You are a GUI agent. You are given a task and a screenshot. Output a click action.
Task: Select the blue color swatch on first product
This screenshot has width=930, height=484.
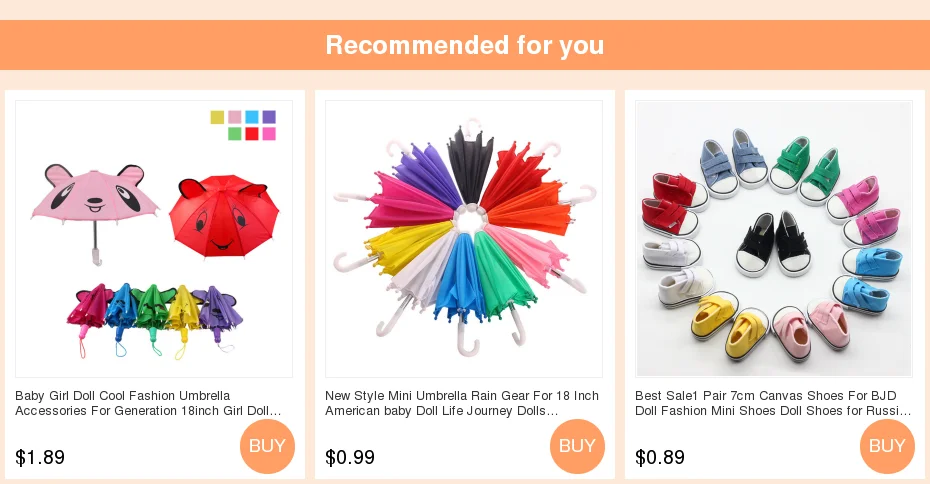(252, 117)
